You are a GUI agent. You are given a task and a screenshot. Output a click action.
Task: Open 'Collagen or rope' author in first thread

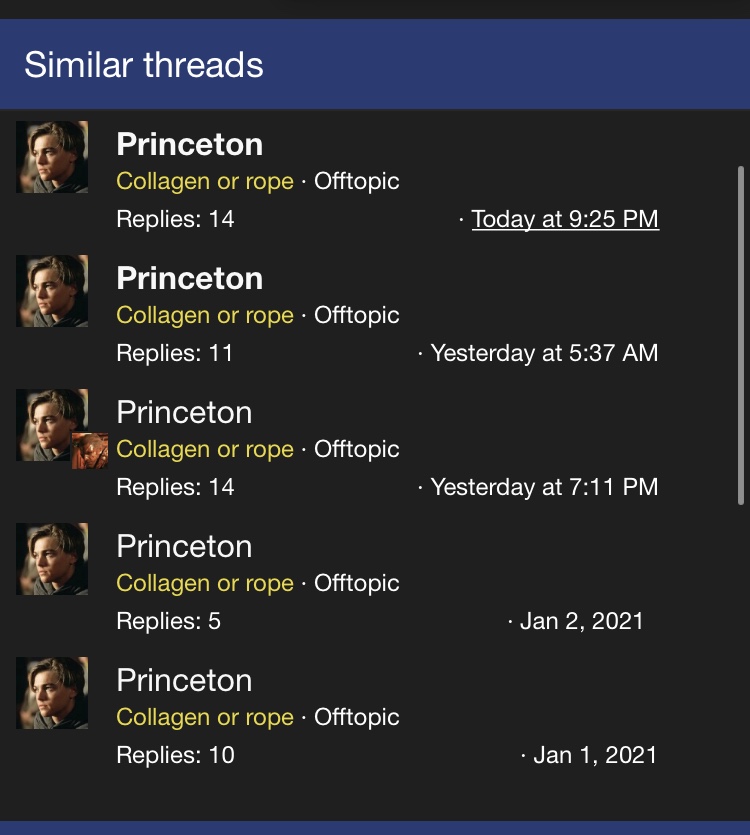click(x=205, y=182)
